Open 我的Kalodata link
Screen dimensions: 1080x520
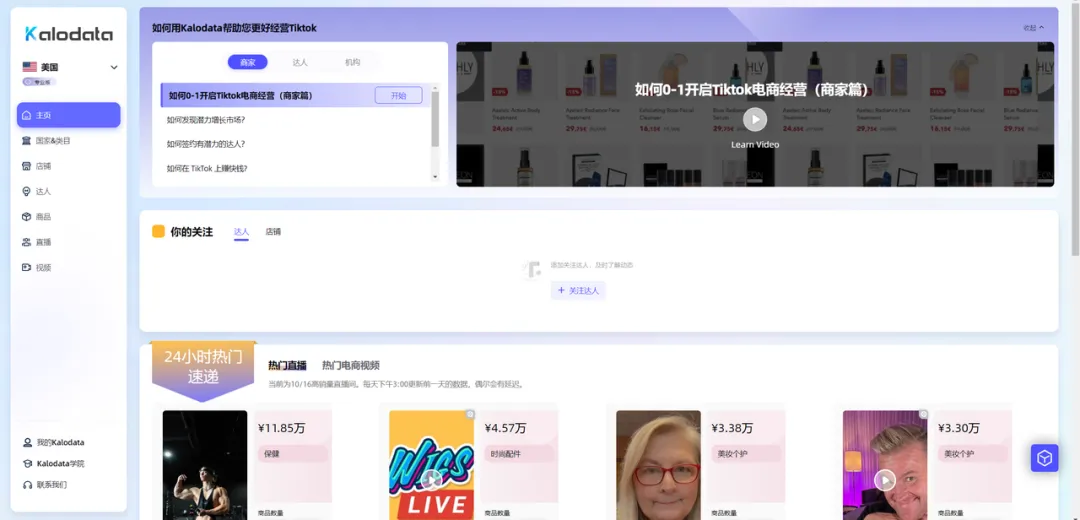pyautogui.click(x=61, y=442)
